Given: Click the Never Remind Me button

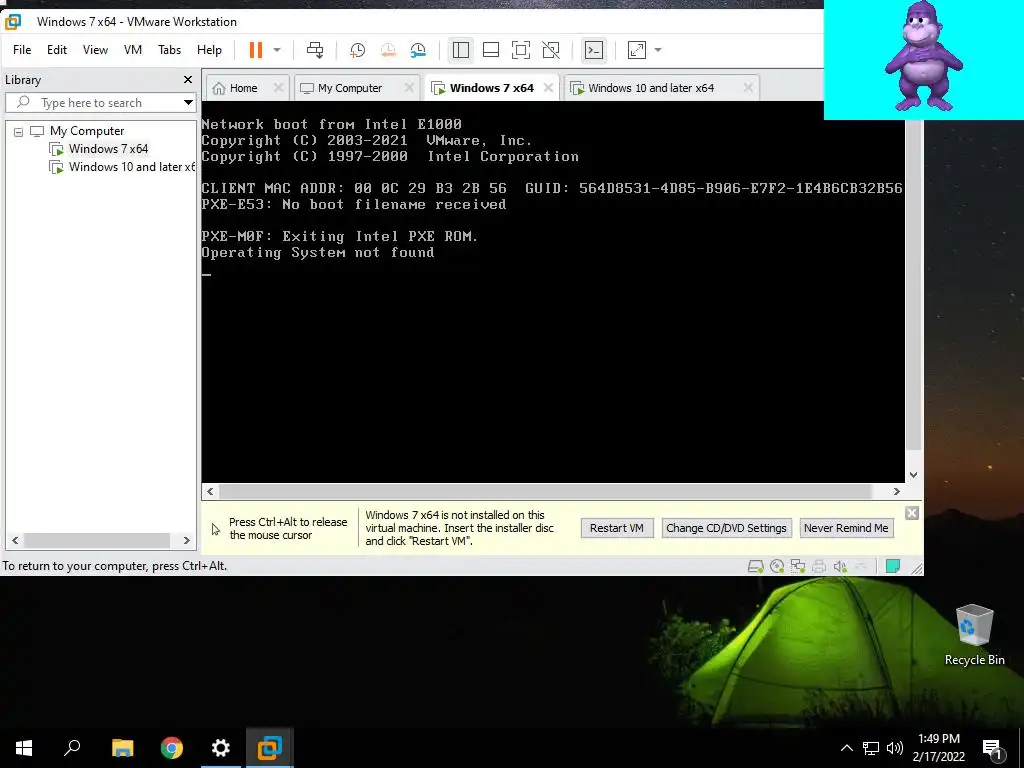Looking at the screenshot, I should pos(846,528).
